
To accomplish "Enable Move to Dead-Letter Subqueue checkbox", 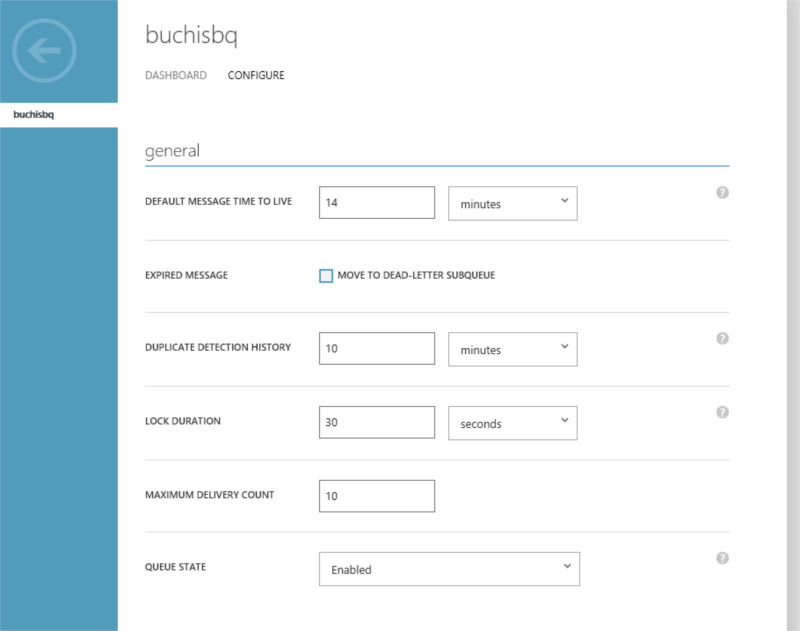I will [326, 276].
